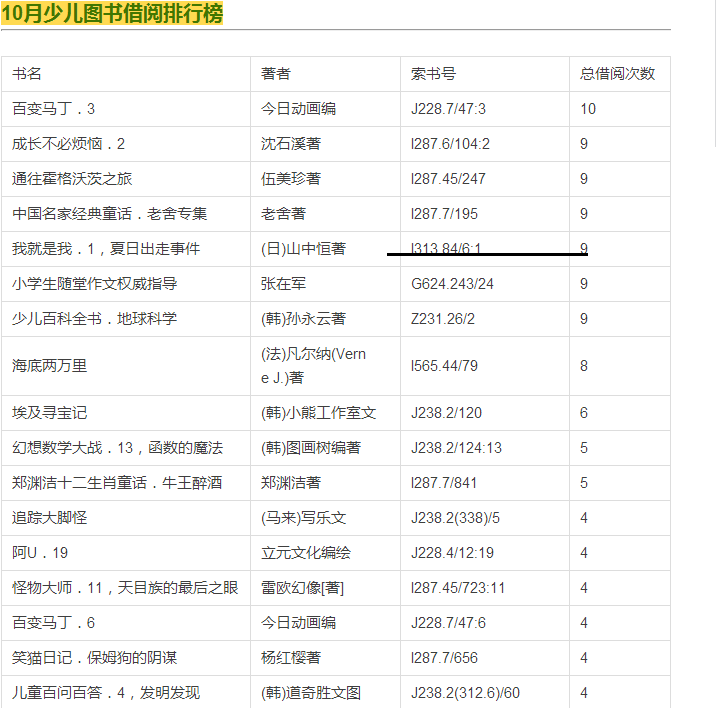This screenshot has width=716, height=708.
Task: Select title 小学生随堂作文权威指导
Action: (x=95, y=284)
